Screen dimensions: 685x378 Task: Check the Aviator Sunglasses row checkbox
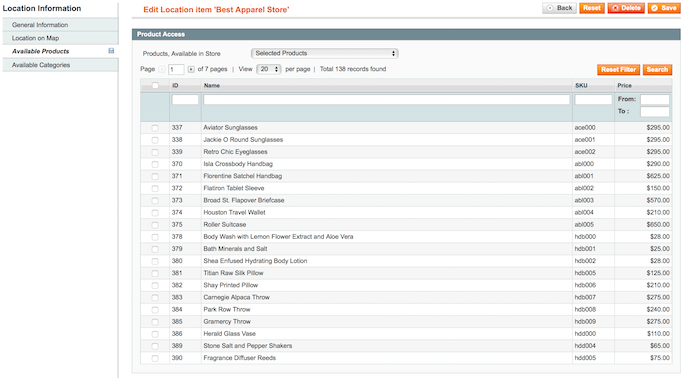pyautogui.click(x=155, y=128)
